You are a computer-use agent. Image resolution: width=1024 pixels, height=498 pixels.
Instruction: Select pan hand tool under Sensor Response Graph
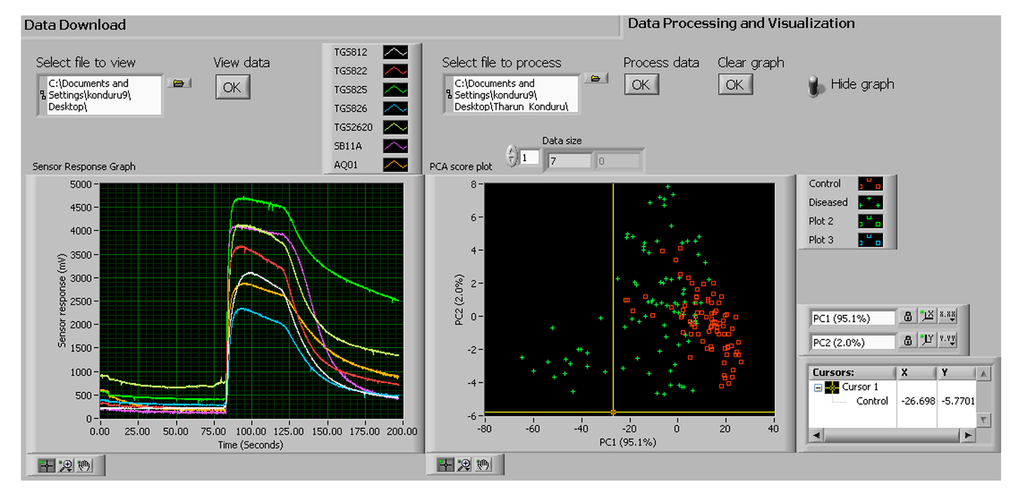[x=85, y=465]
